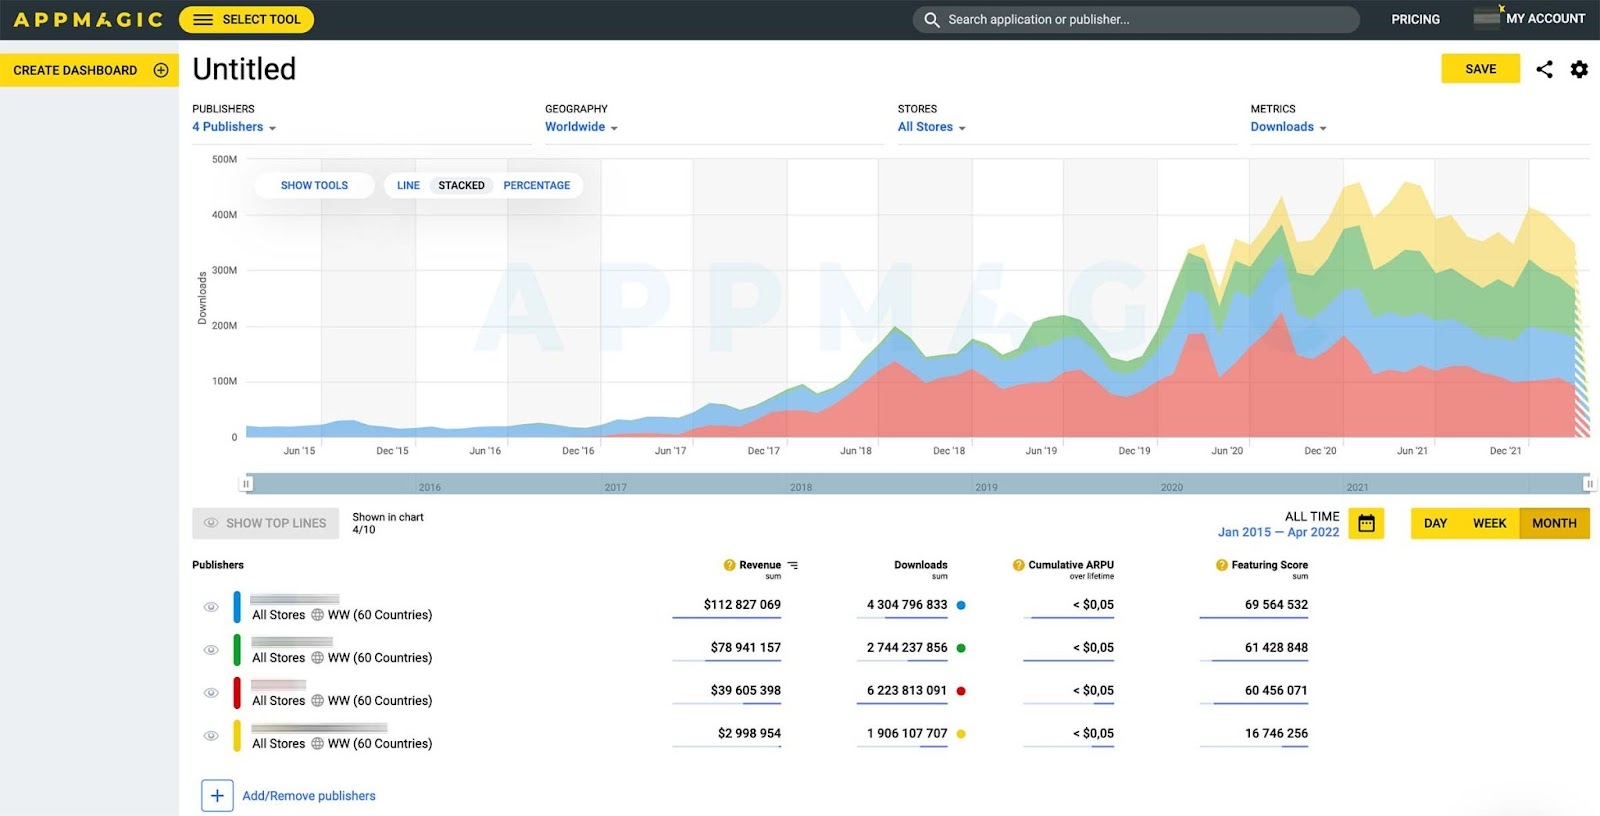
Task: Toggle visibility of the blue publisher row
Action: [x=211, y=607]
